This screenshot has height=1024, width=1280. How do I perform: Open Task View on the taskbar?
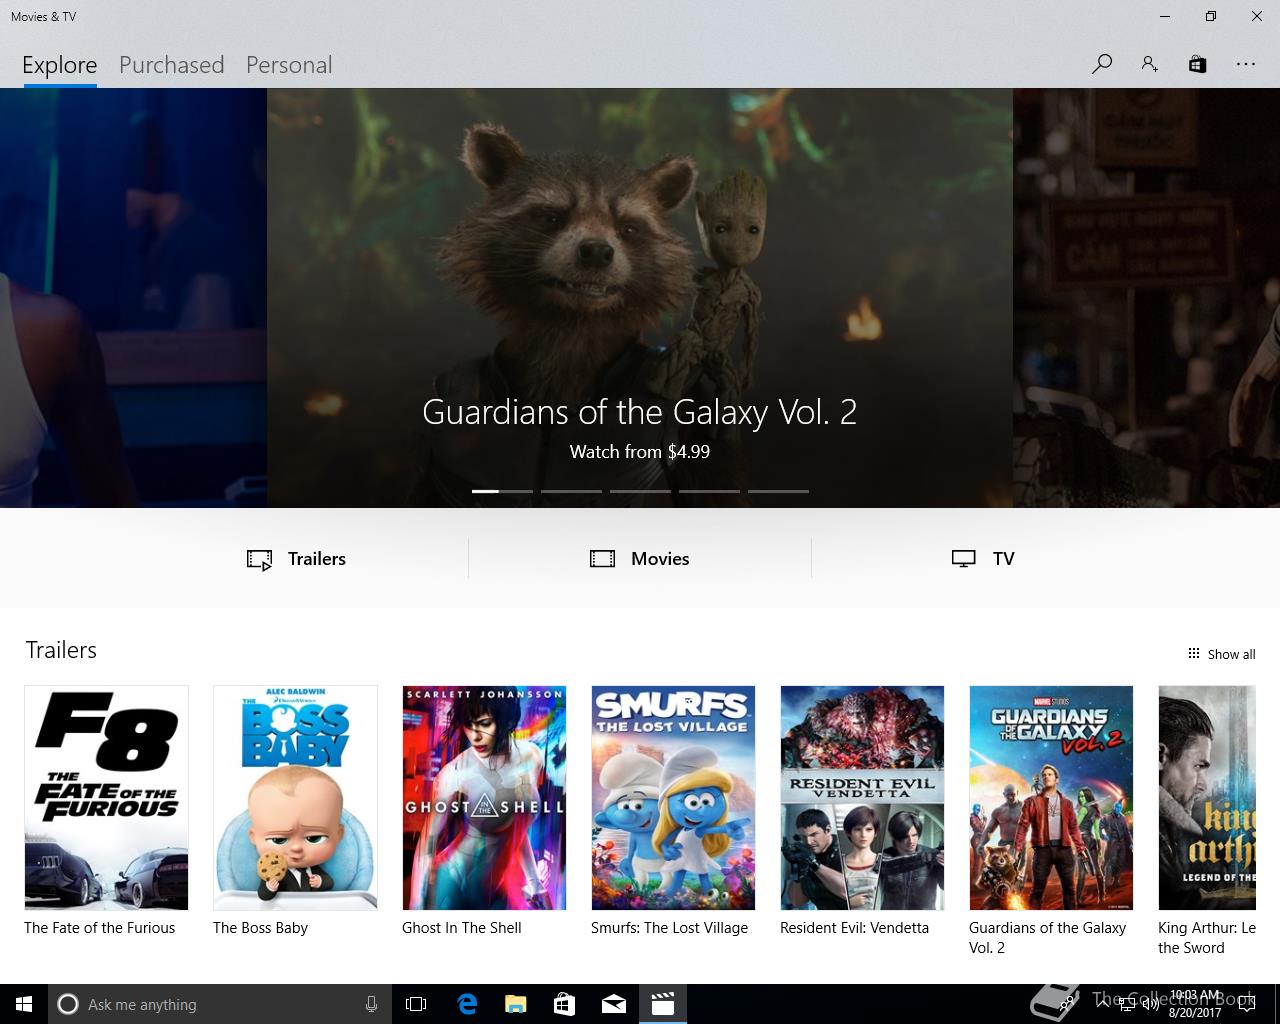click(x=416, y=1004)
